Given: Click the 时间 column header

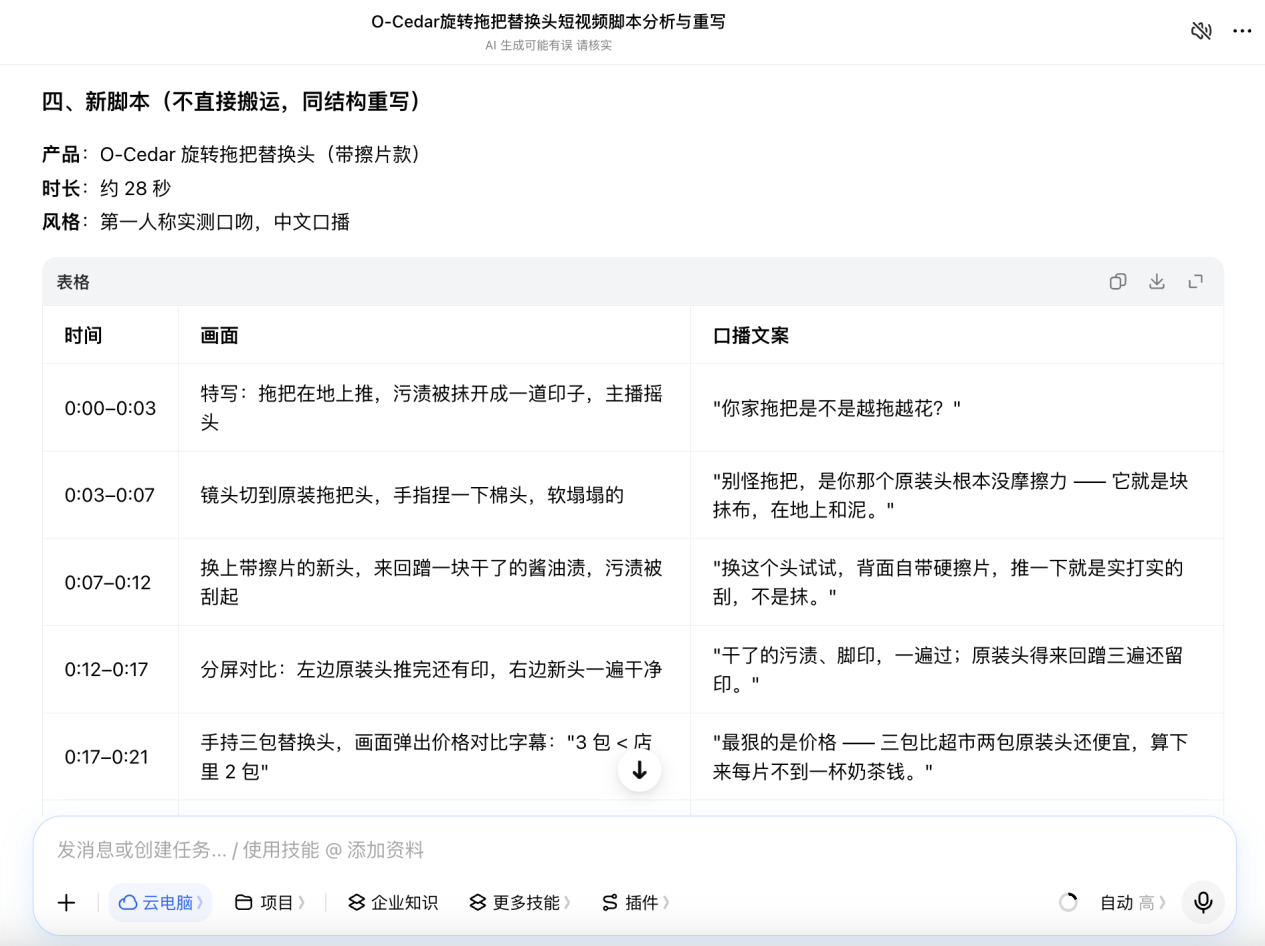Looking at the screenshot, I should 83,336.
